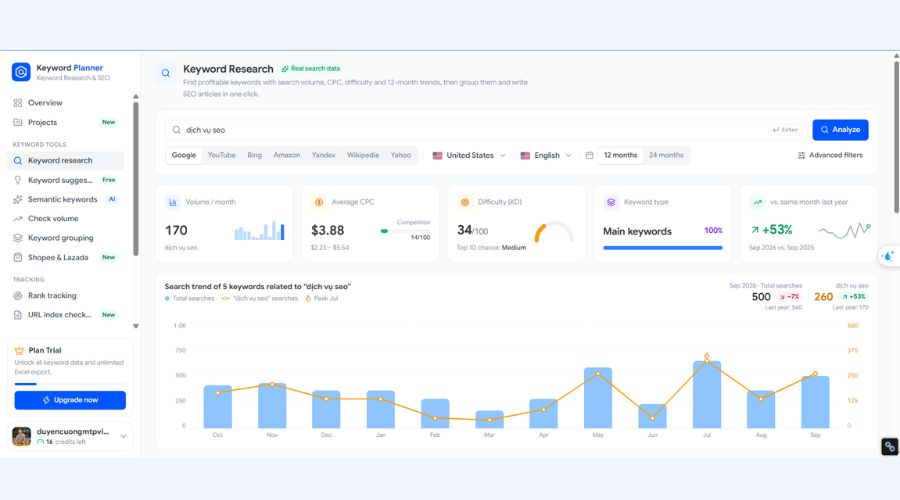Click the Enter shortcut hint
This screenshot has width=900, height=500.
pos(786,130)
